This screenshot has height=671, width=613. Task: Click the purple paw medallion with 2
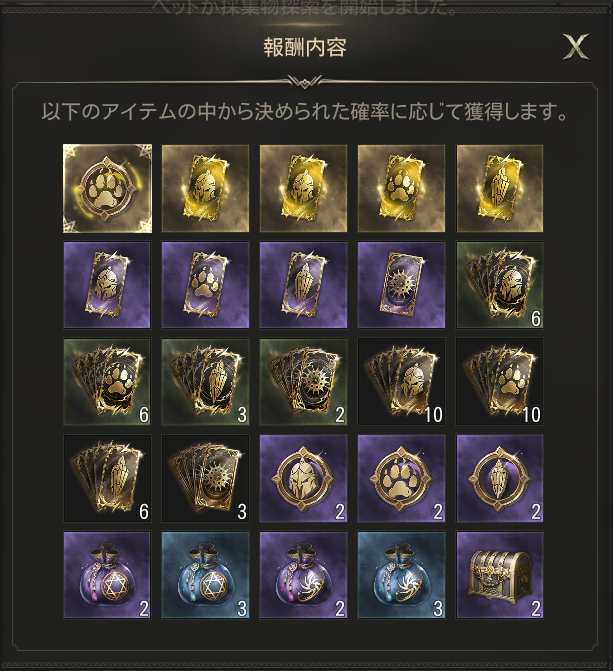402,478
